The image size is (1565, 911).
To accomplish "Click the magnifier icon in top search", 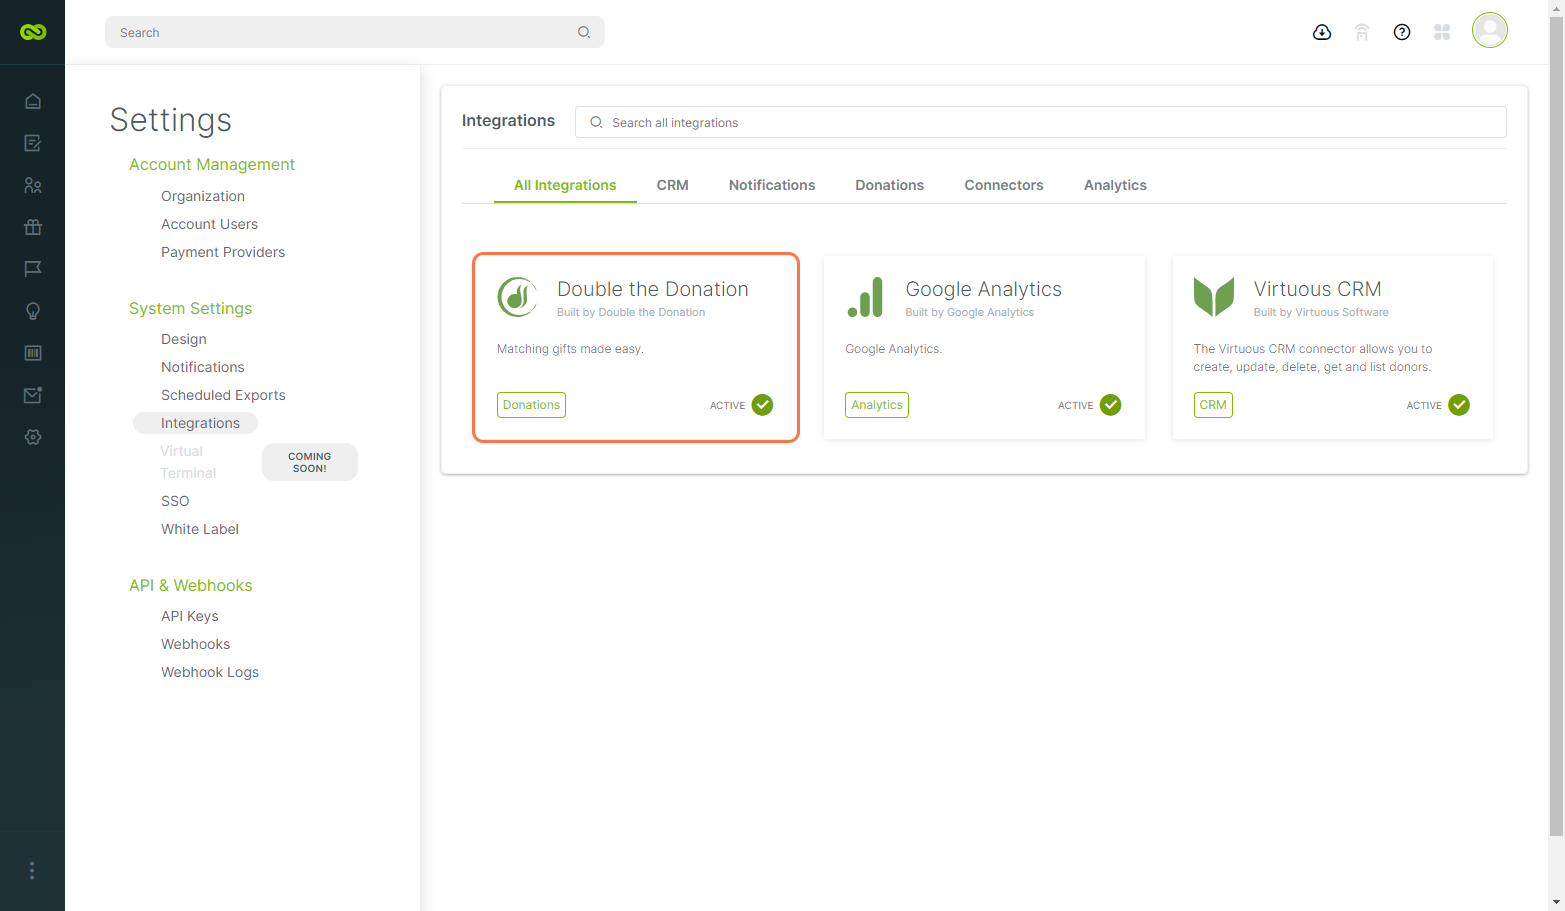I will coord(584,32).
